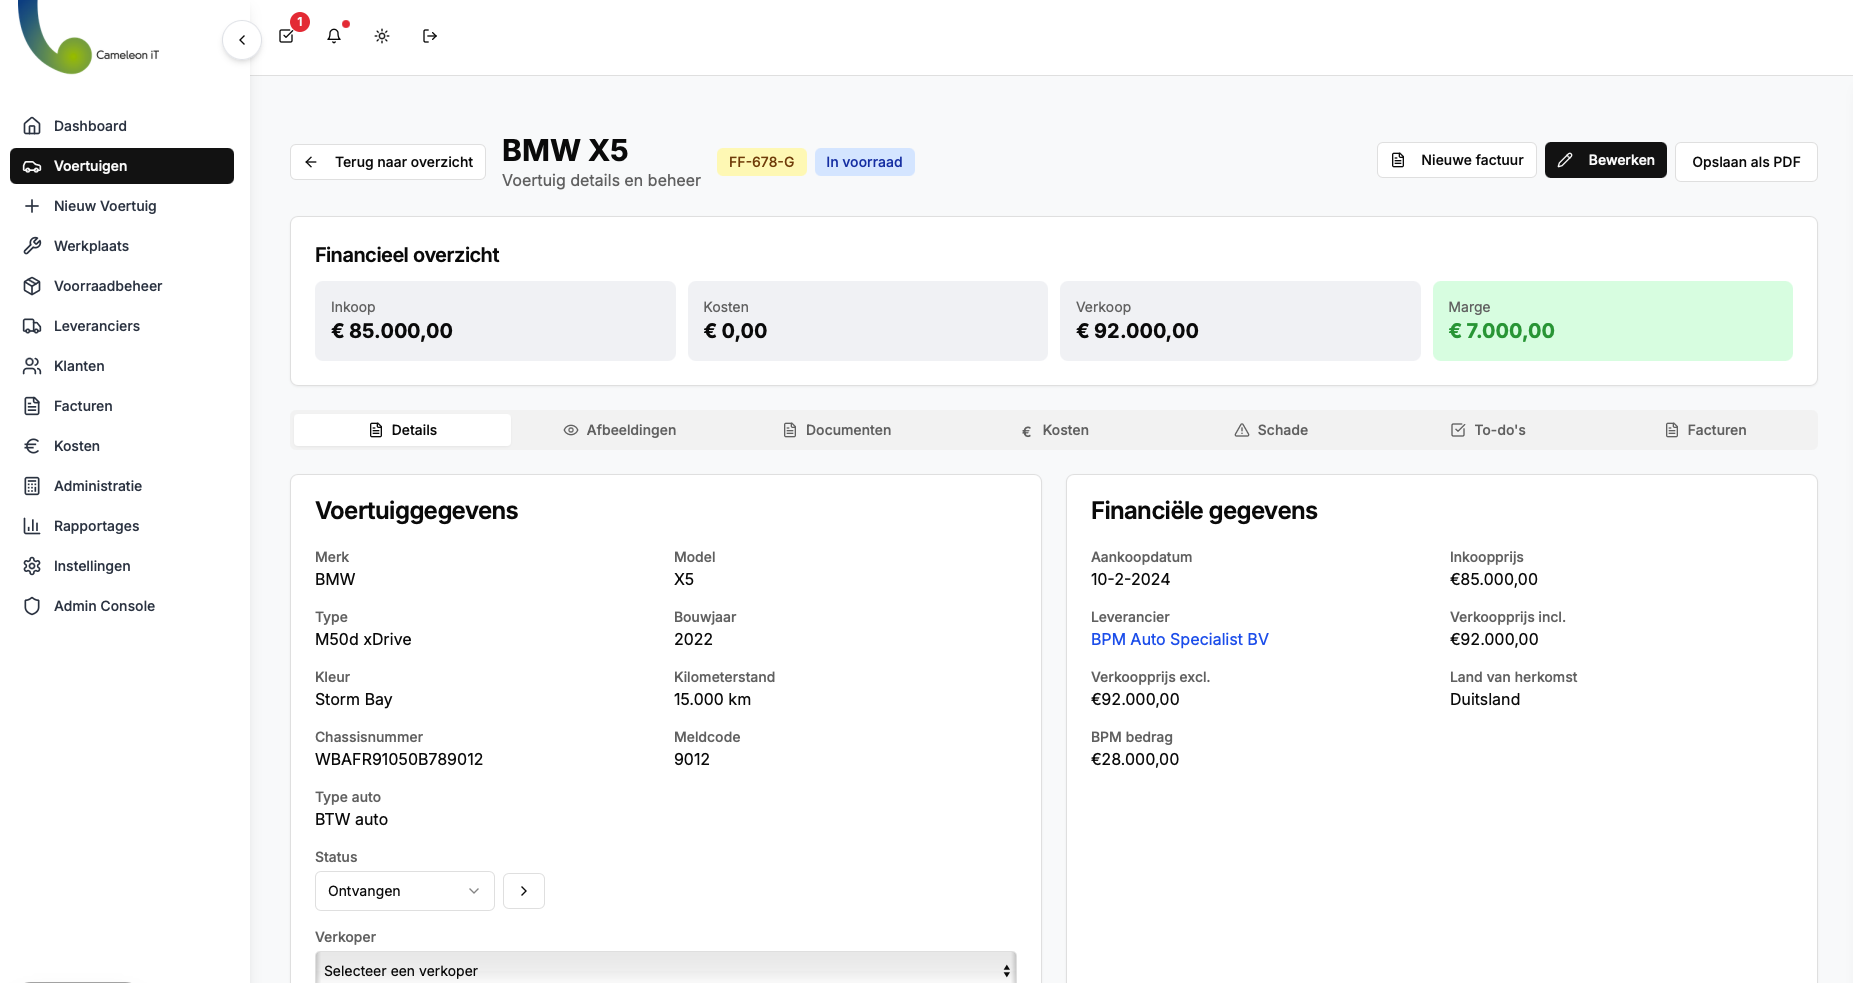Open Voorraadbeheer in the sidebar
The width and height of the screenshot is (1853, 983).
tap(107, 286)
